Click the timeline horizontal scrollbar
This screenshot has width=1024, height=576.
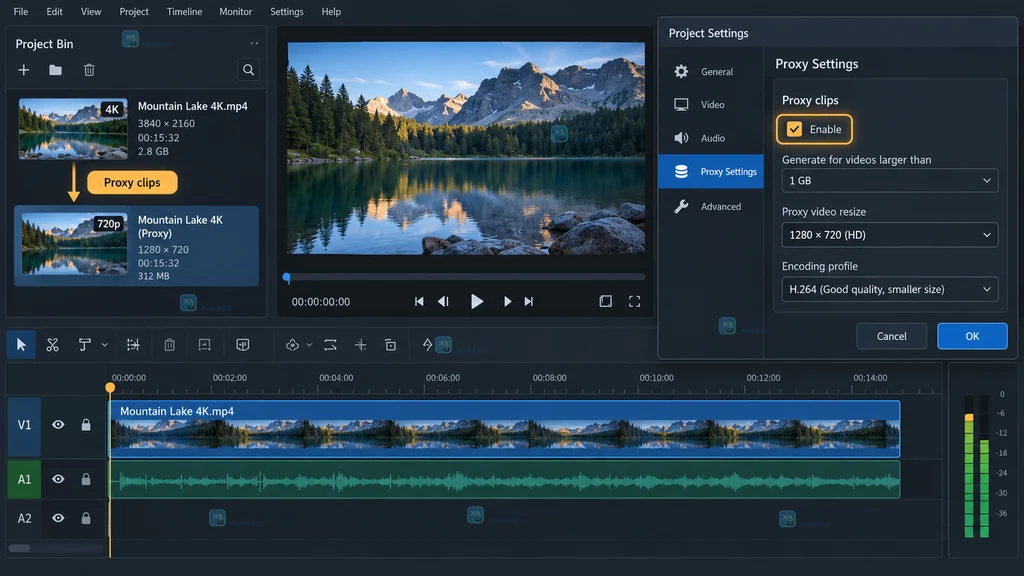click(x=20, y=548)
